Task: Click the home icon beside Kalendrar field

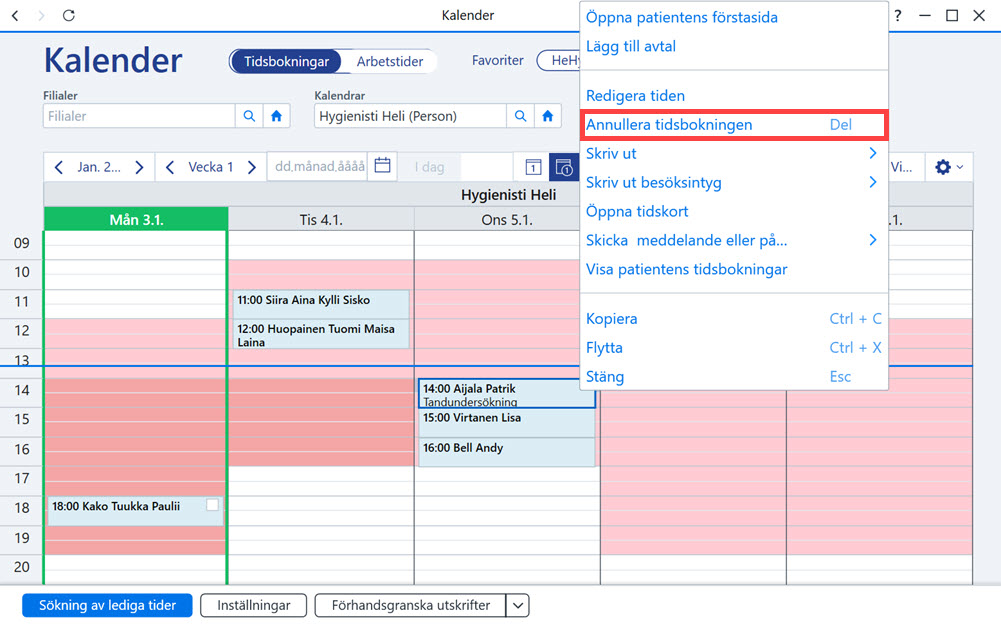Action: [548, 116]
